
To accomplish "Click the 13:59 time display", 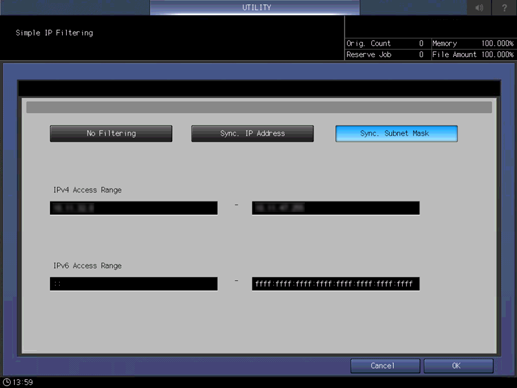I will pos(23,382).
